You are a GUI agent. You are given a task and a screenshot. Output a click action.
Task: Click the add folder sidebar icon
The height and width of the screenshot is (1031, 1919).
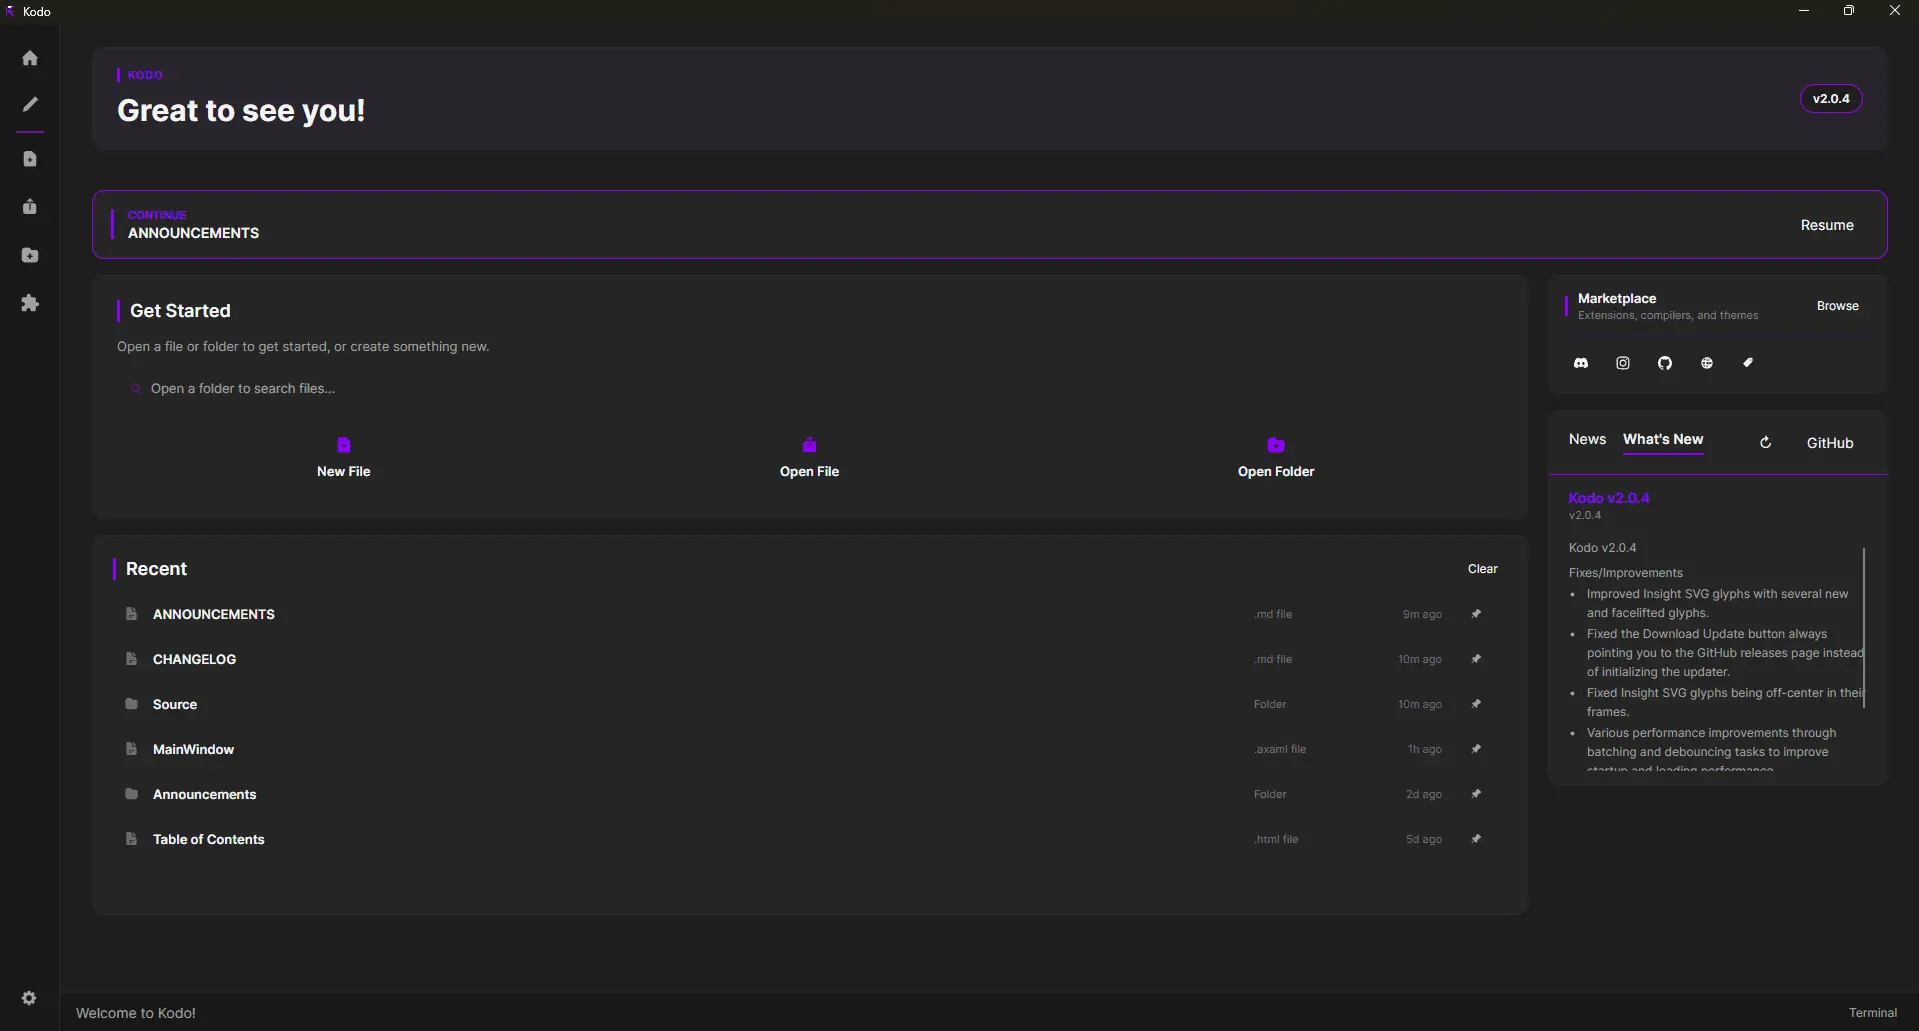click(x=30, y=255)
